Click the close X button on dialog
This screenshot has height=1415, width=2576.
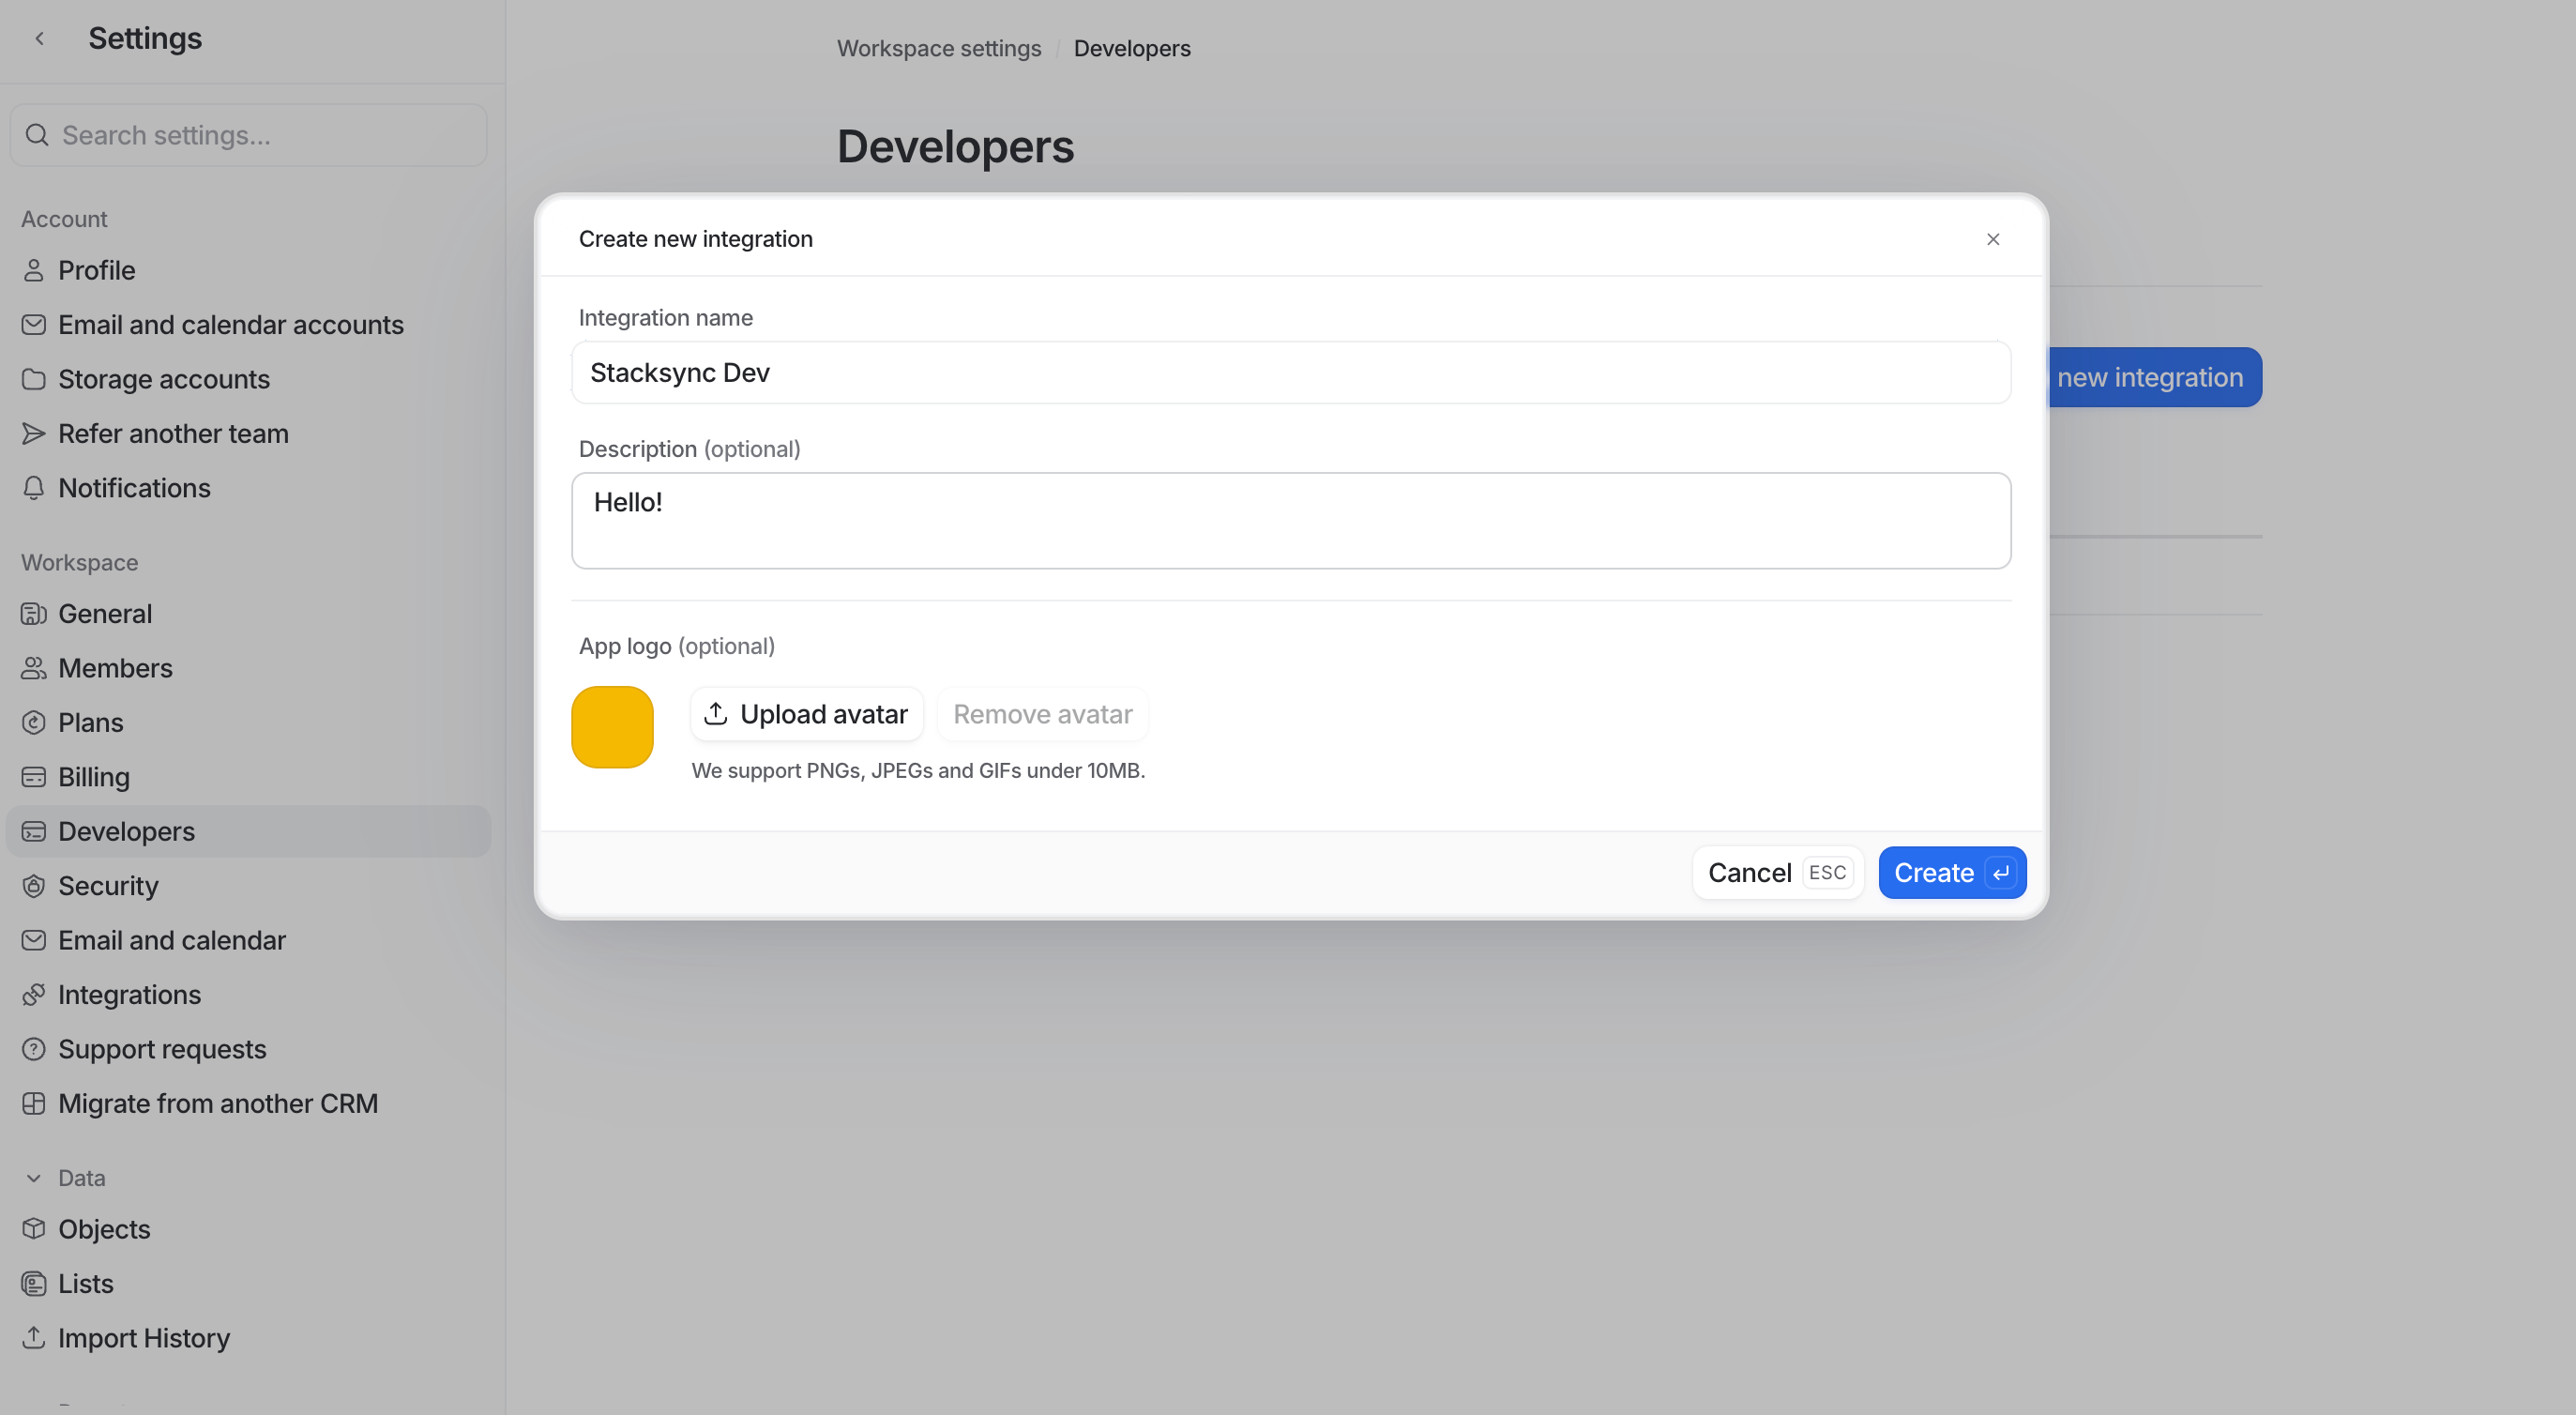coord(1994,238)
